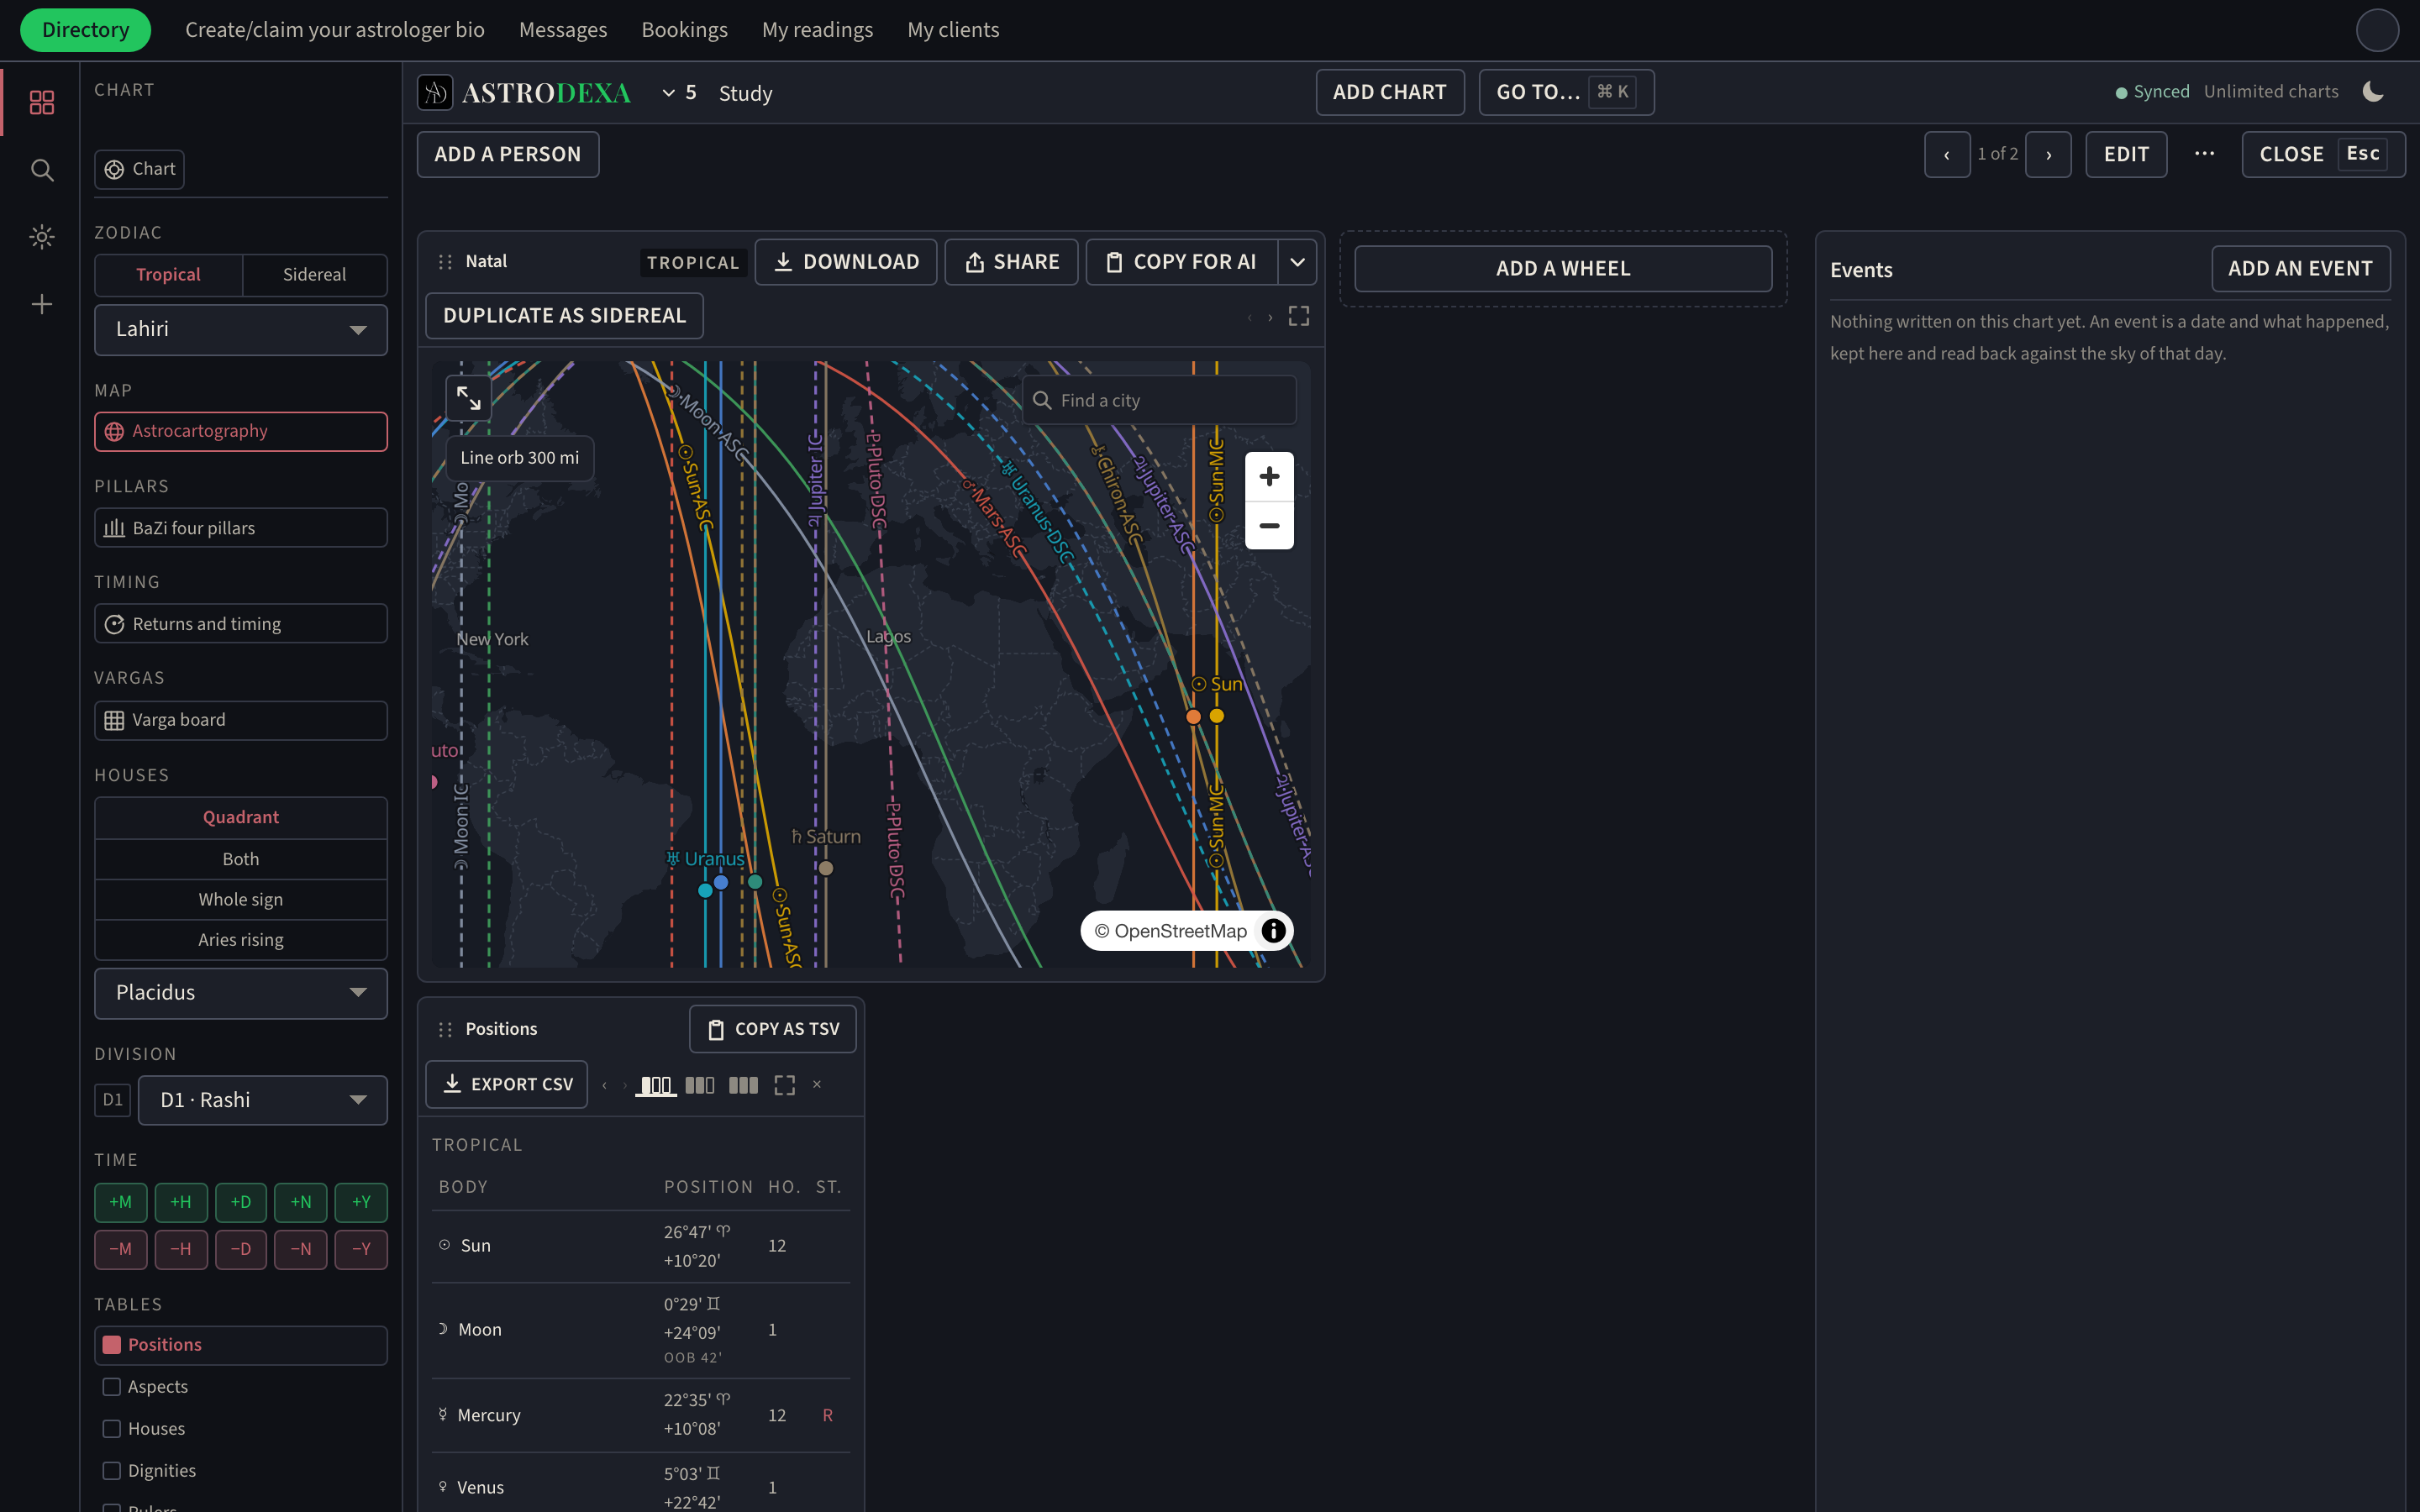Image resolution: width=2420 pixels, height=1512 pixels.
Task: Switch zodiac to Sidereal
Action: (314, 275)
